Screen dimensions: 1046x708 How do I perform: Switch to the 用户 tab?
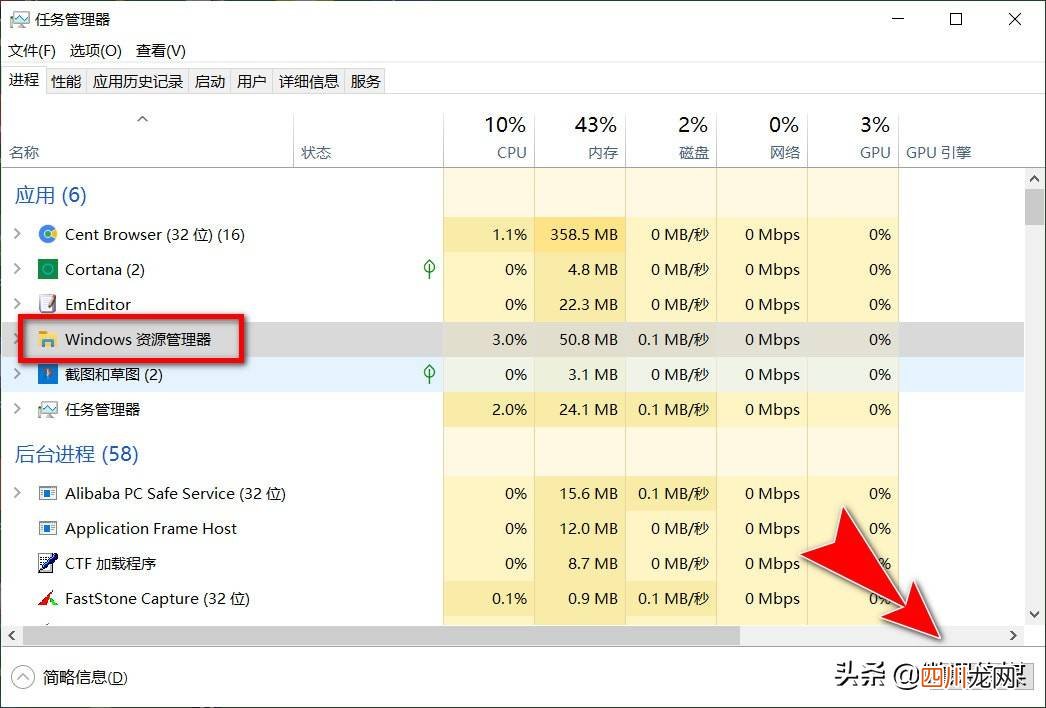(x=251, y=81)
